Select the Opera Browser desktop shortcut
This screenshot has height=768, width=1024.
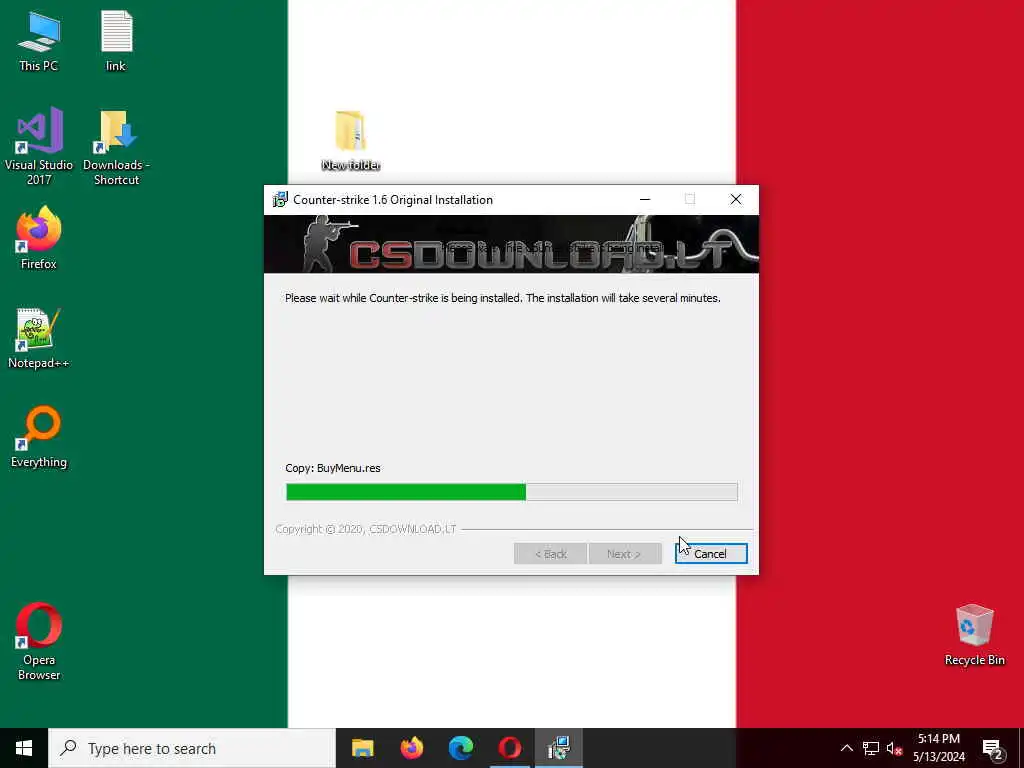tap(39, 641)
